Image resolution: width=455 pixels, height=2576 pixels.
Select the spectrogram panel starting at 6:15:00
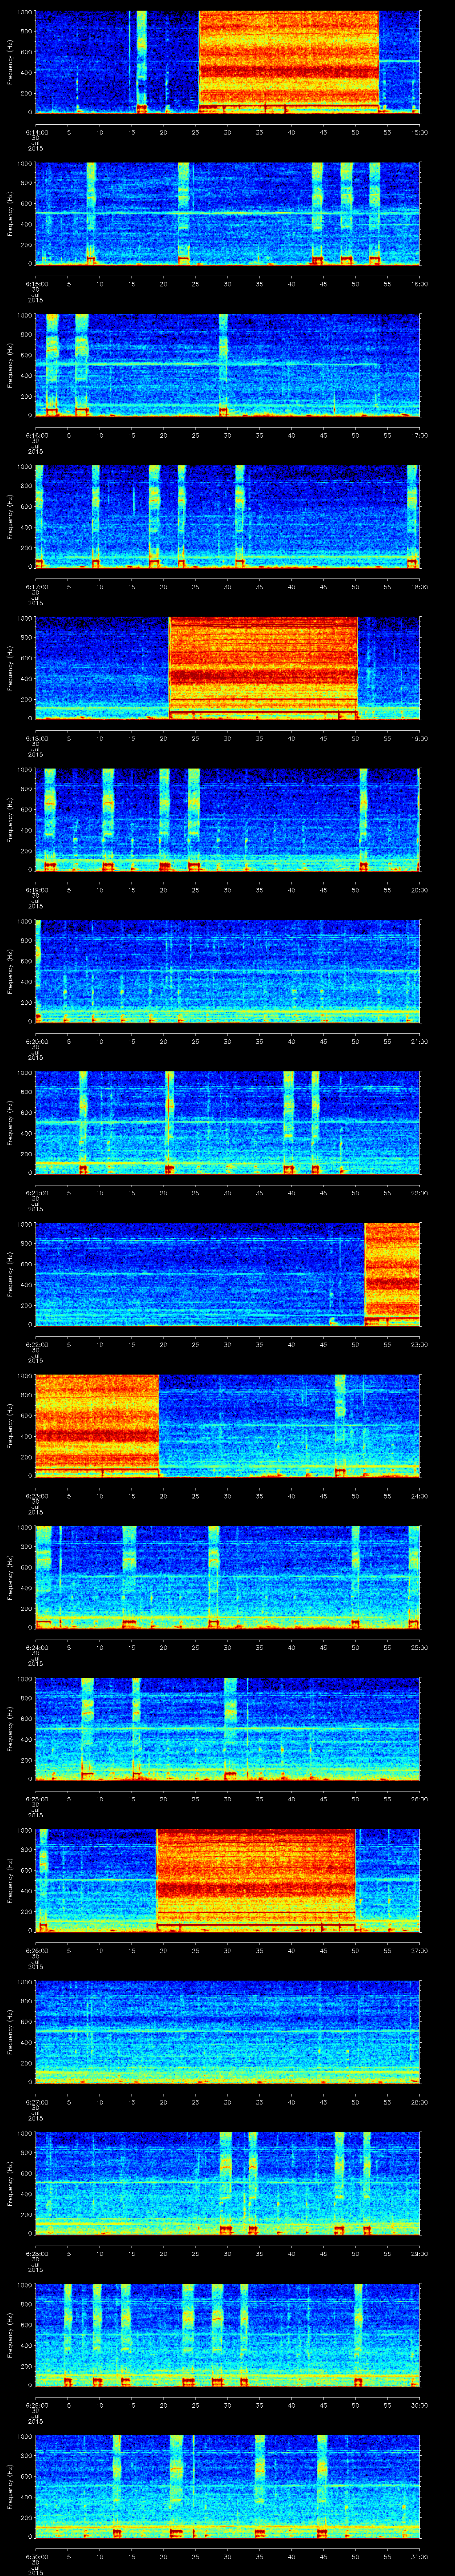pos(227,213)
